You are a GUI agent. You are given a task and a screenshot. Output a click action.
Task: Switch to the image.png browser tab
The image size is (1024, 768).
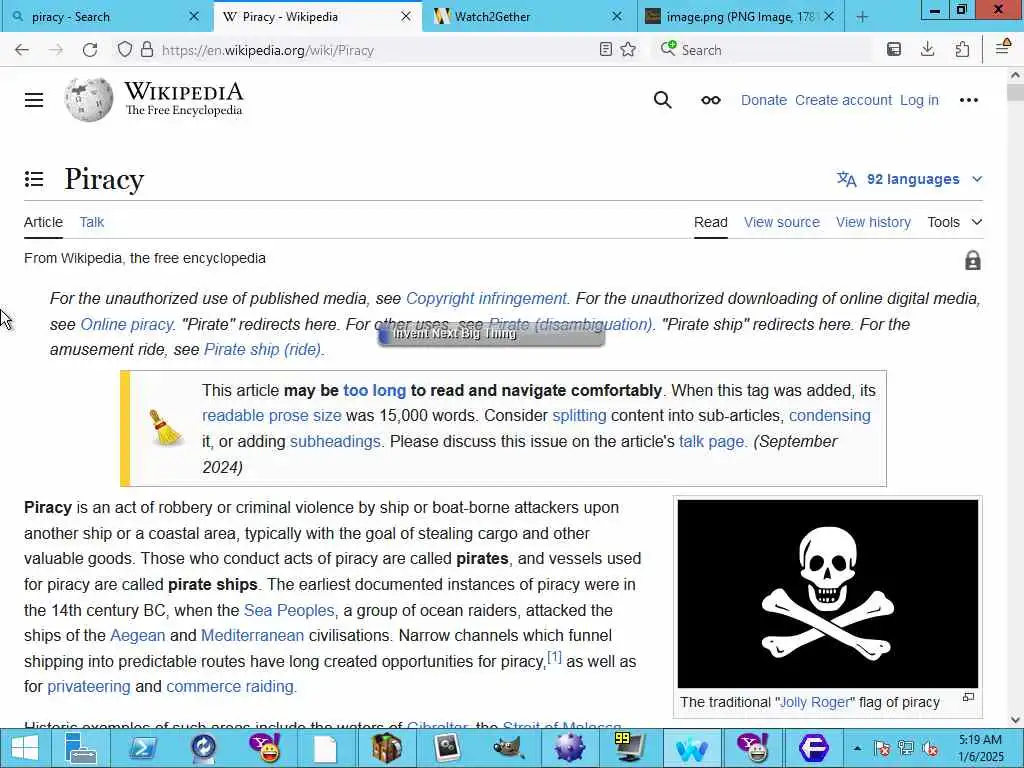[x=739, y=17]
